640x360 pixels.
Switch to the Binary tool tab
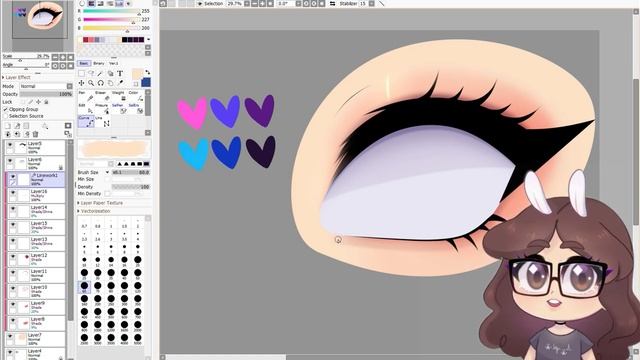click(x=99, y=63)
